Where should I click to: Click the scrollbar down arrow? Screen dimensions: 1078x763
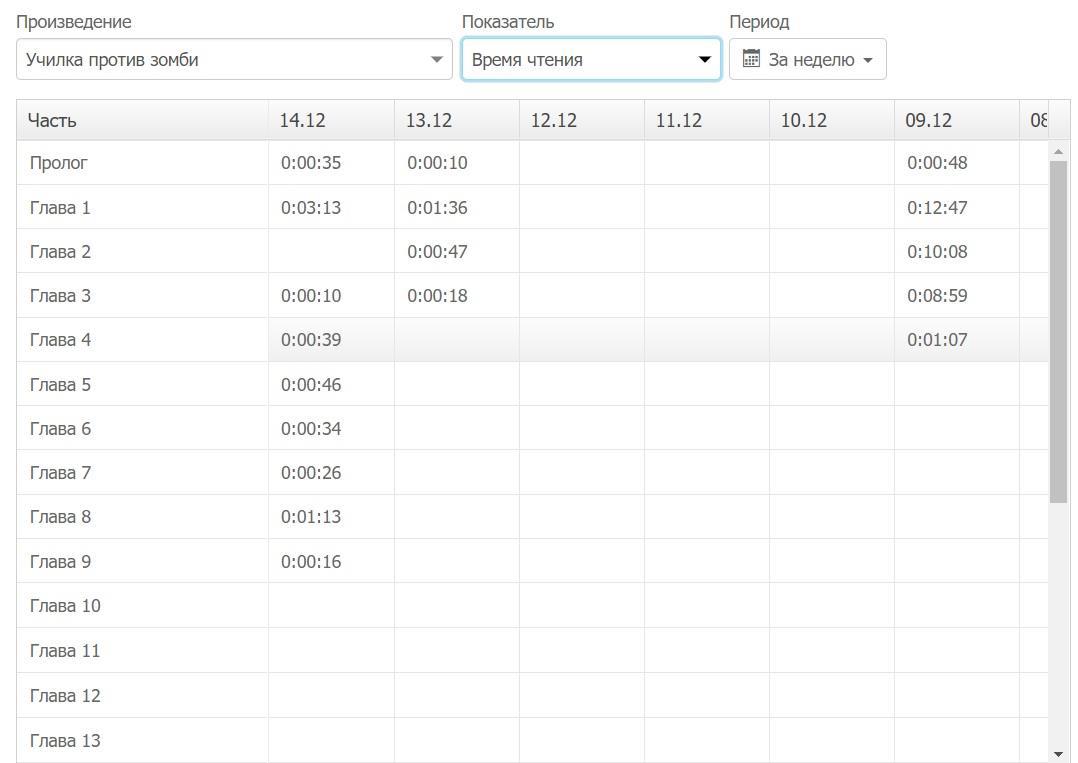[x=1058, y=754]
